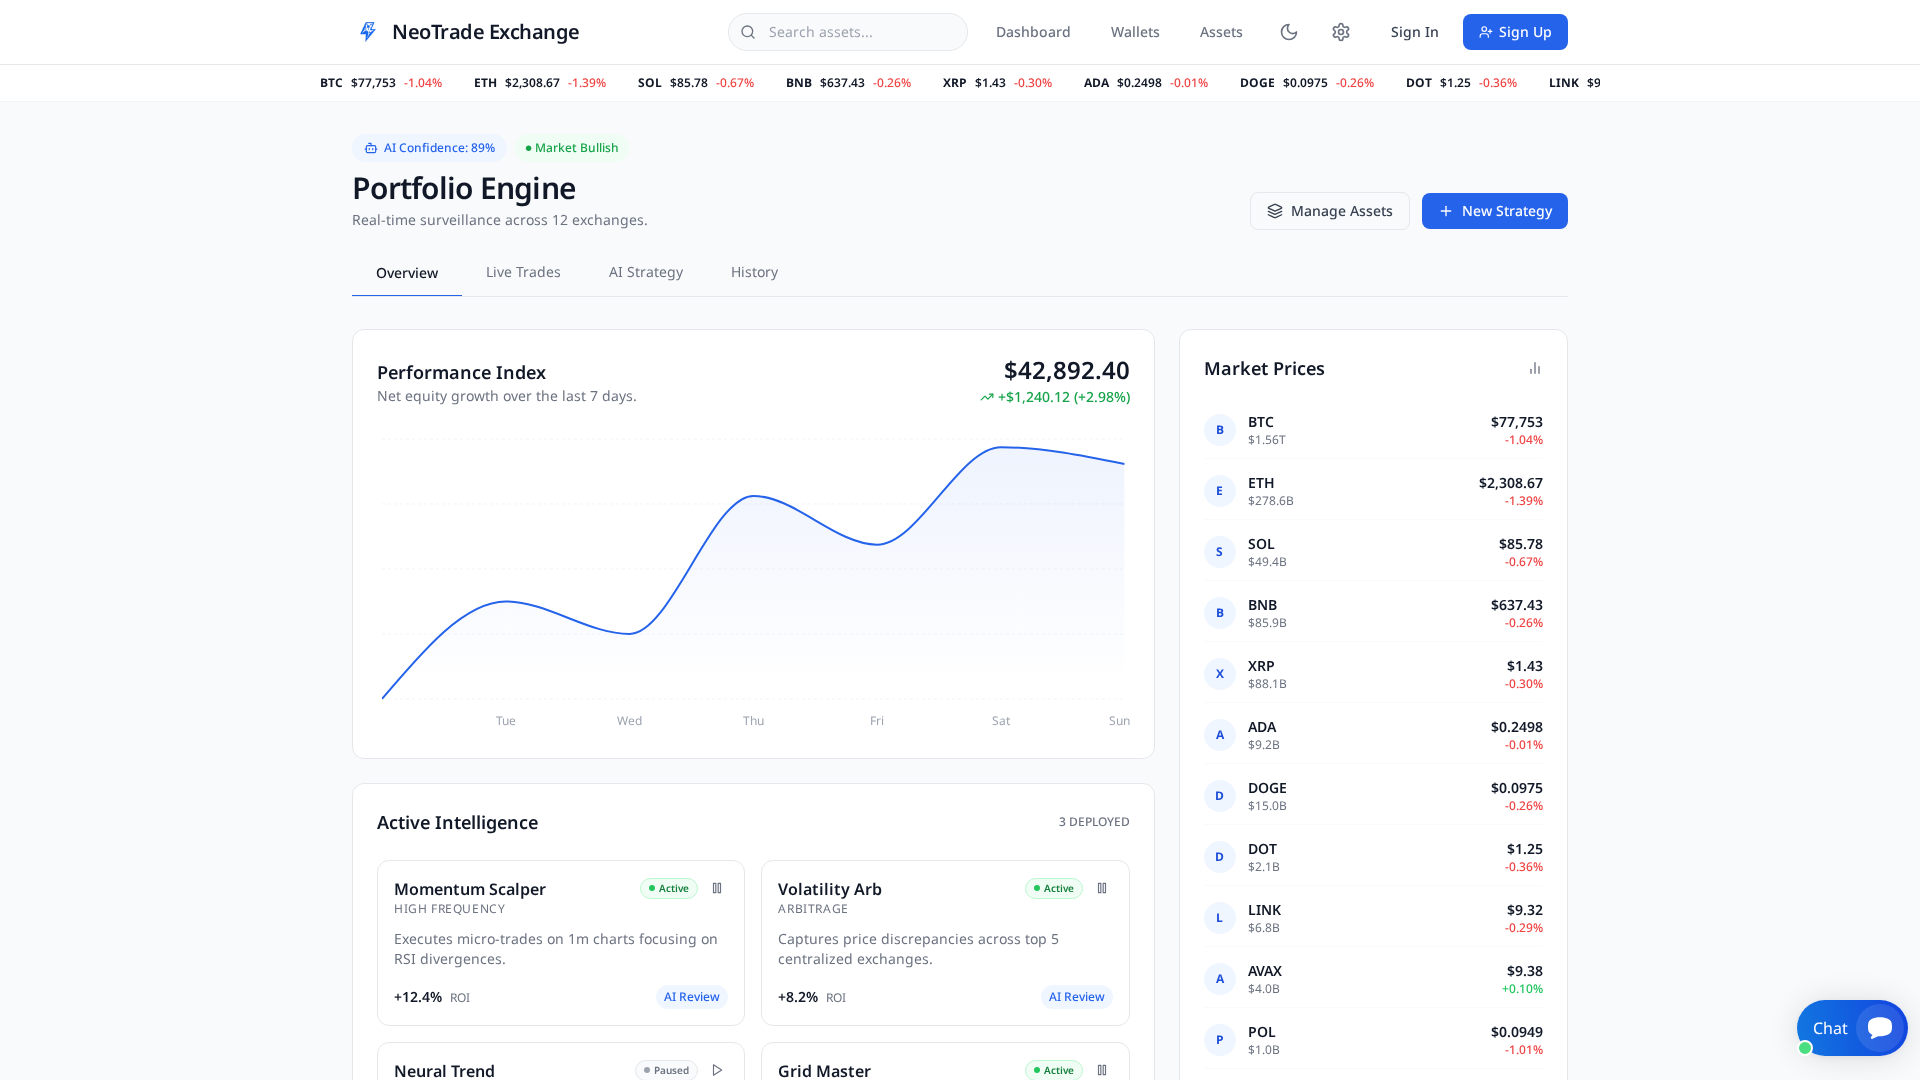Viewport: 1920px width, 1080px height.
Task: Toggle dark mode moon icon
Action: tap(1289, 32)
